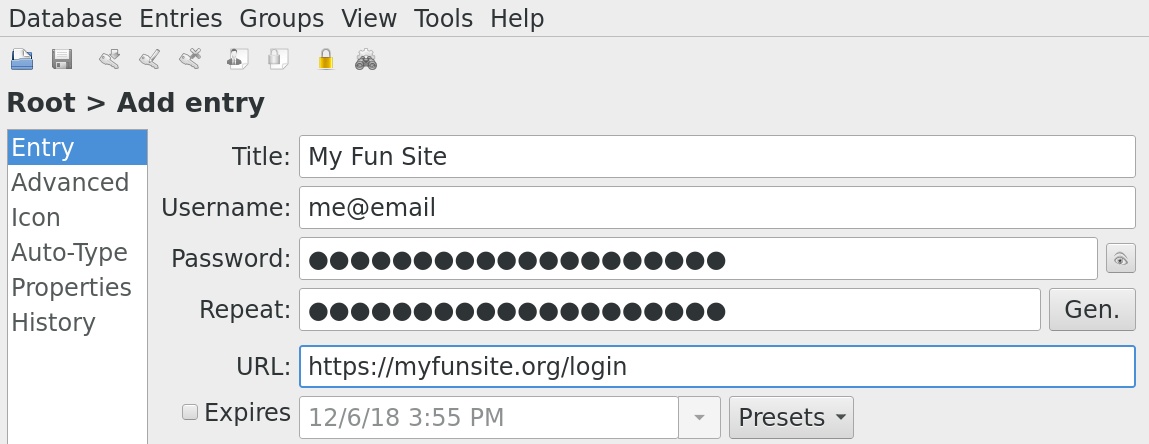1149x444 pixels.
Task: Switch to the Auto-Type section
Action: point(69,252)
